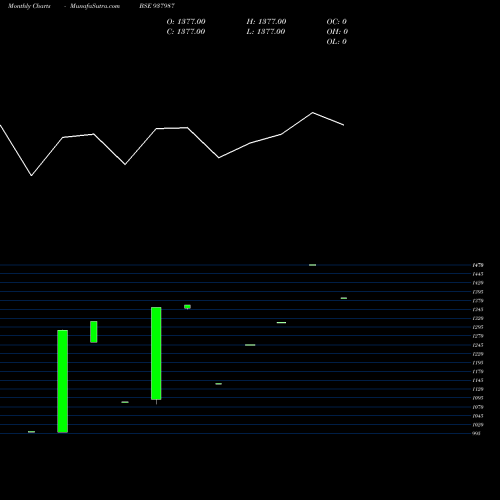Click the bottom price axis label 995
Screen dimensions: 500x500
pos(477,433)
